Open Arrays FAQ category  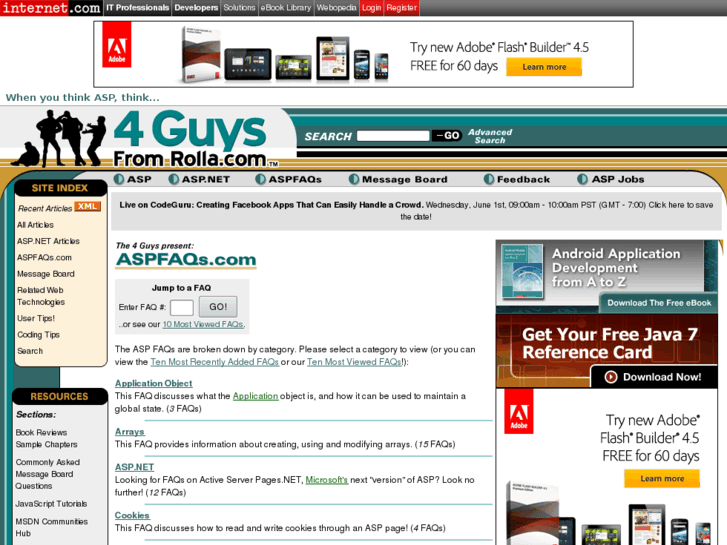[129, 431]
